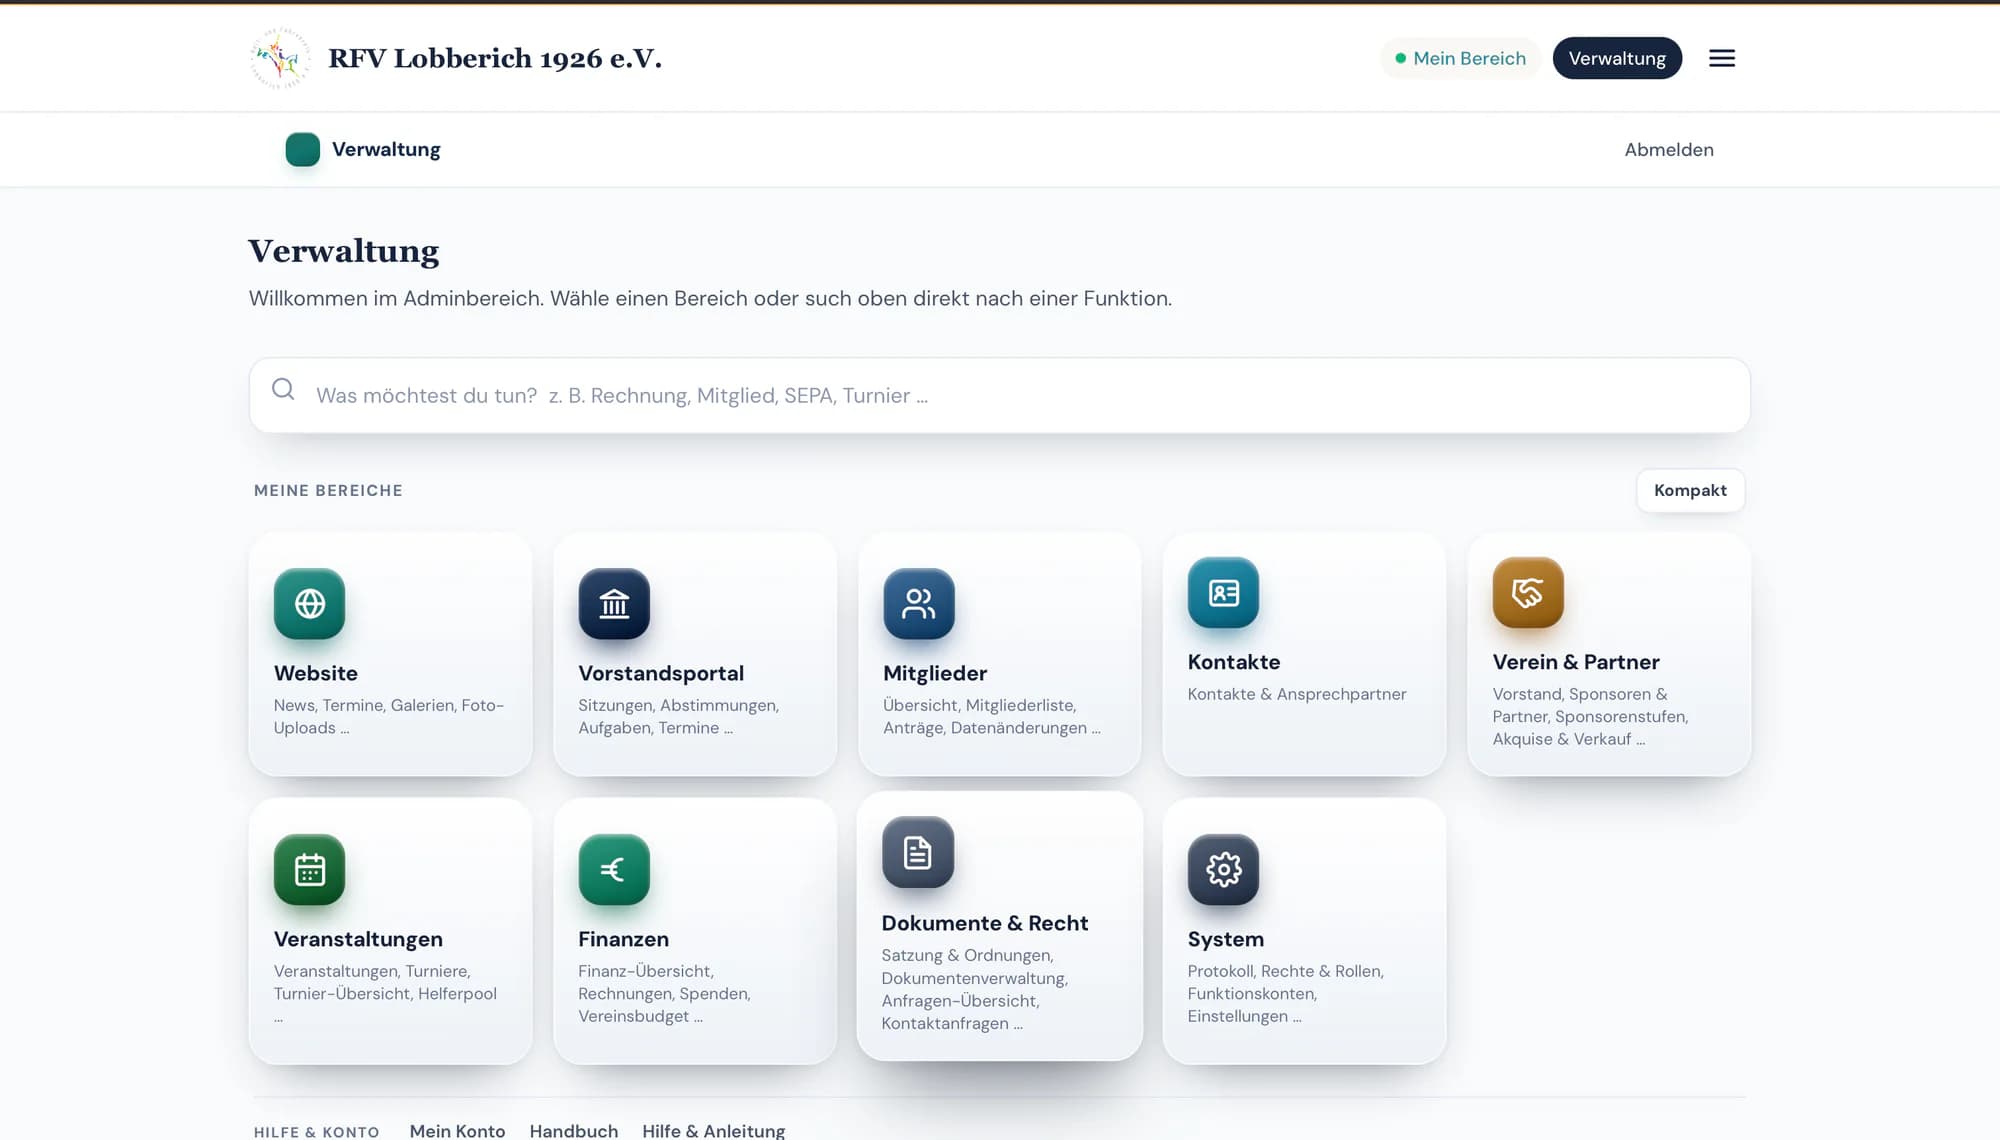Open the System gear icon

click(x=1223, y=870)
